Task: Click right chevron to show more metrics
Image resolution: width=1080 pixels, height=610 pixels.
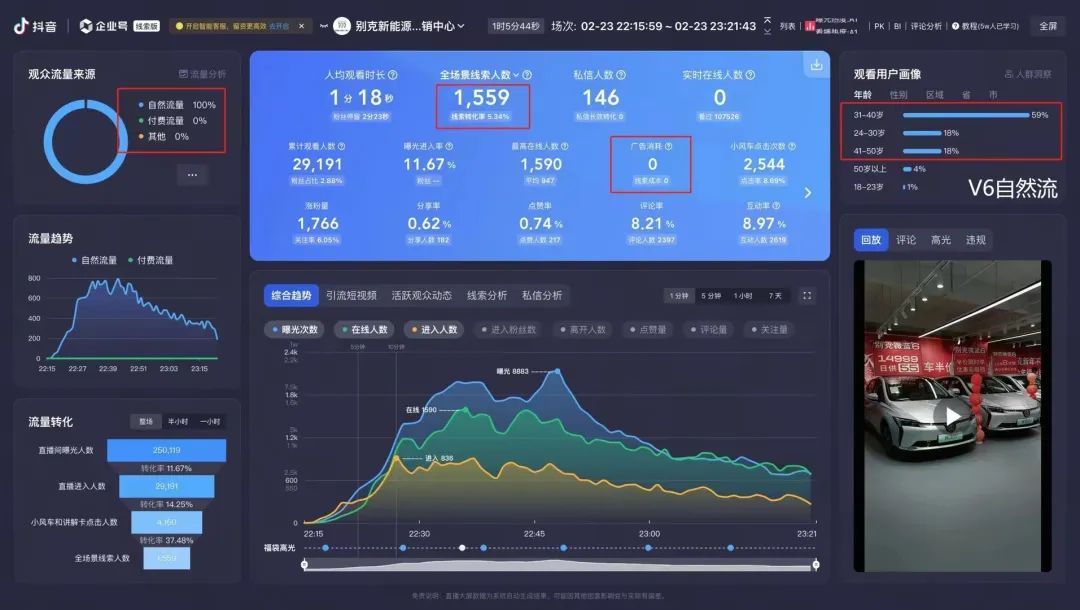Action: coord(808,193)
